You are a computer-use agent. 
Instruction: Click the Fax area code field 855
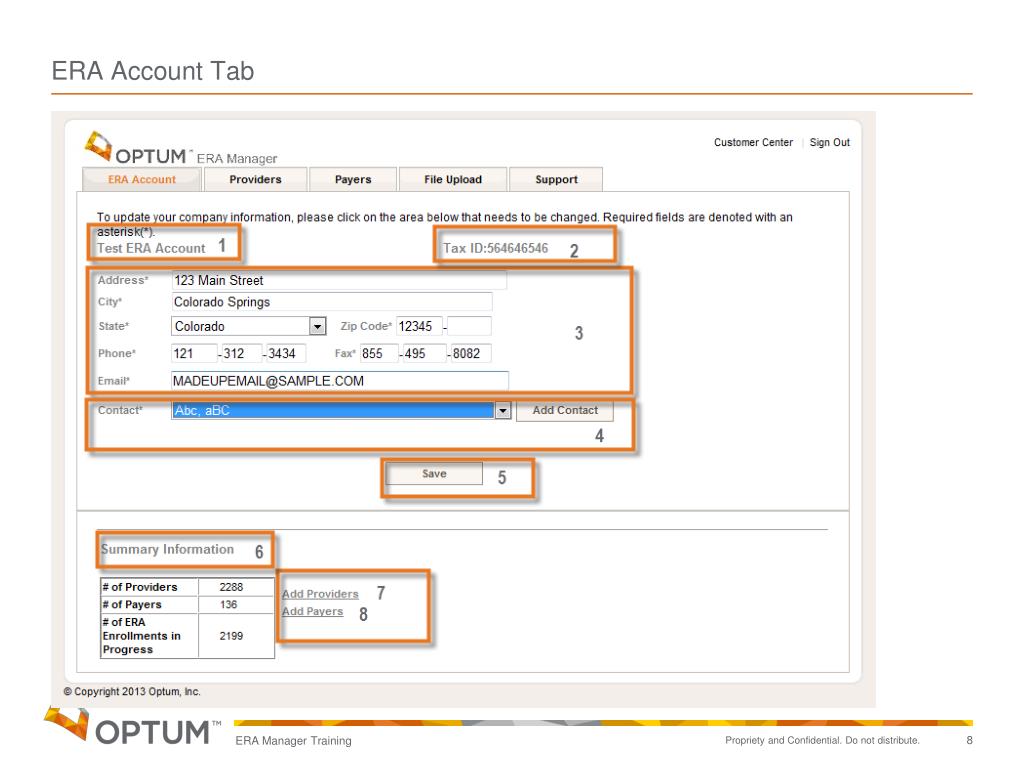click(379, 353)
